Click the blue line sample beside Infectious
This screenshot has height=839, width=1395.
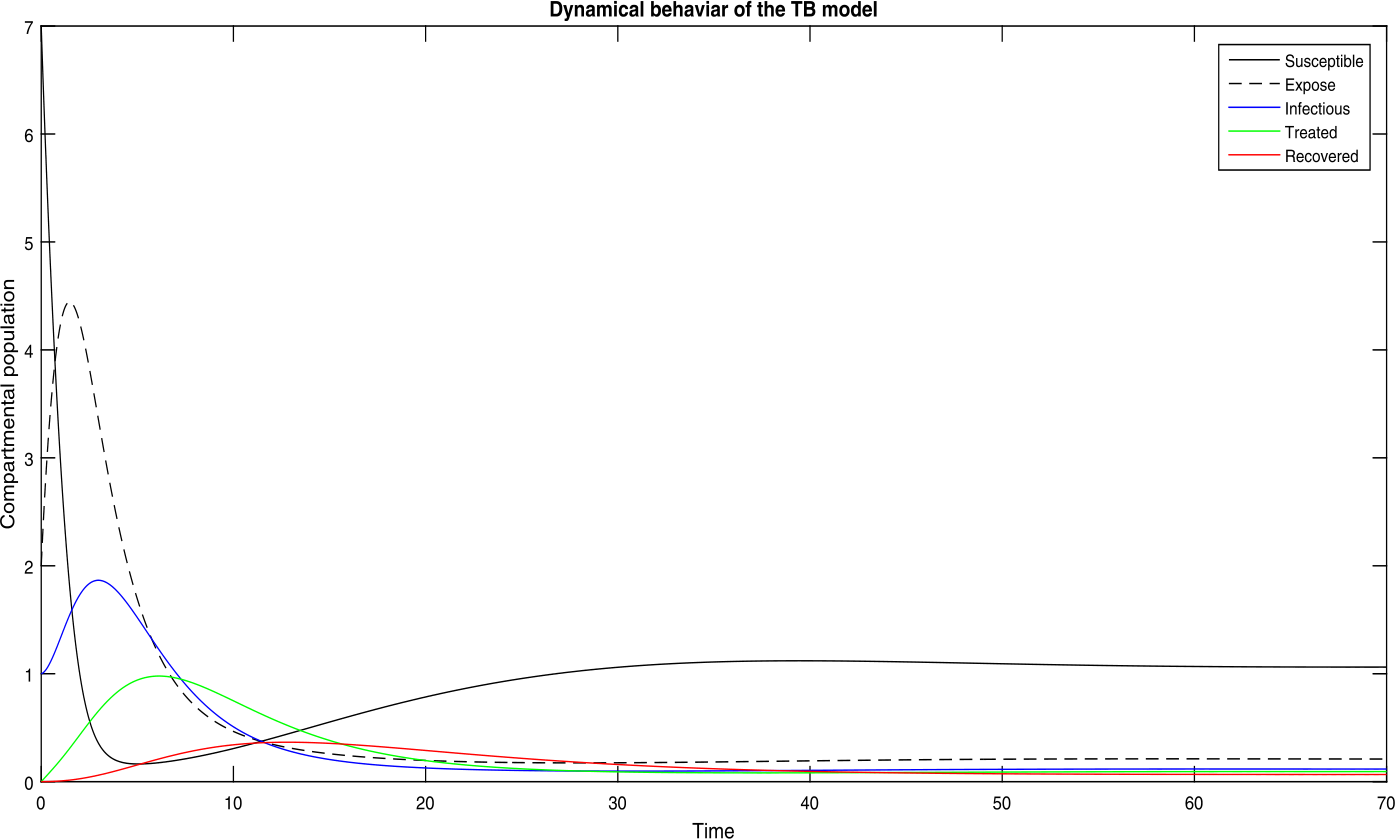click(x=1253, y=109)
